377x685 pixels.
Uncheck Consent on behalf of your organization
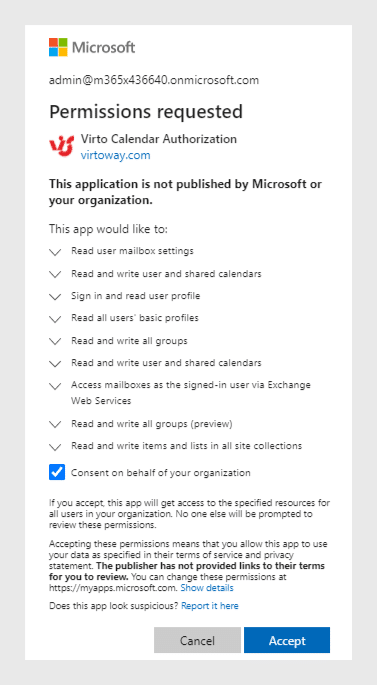coord(57,472)
